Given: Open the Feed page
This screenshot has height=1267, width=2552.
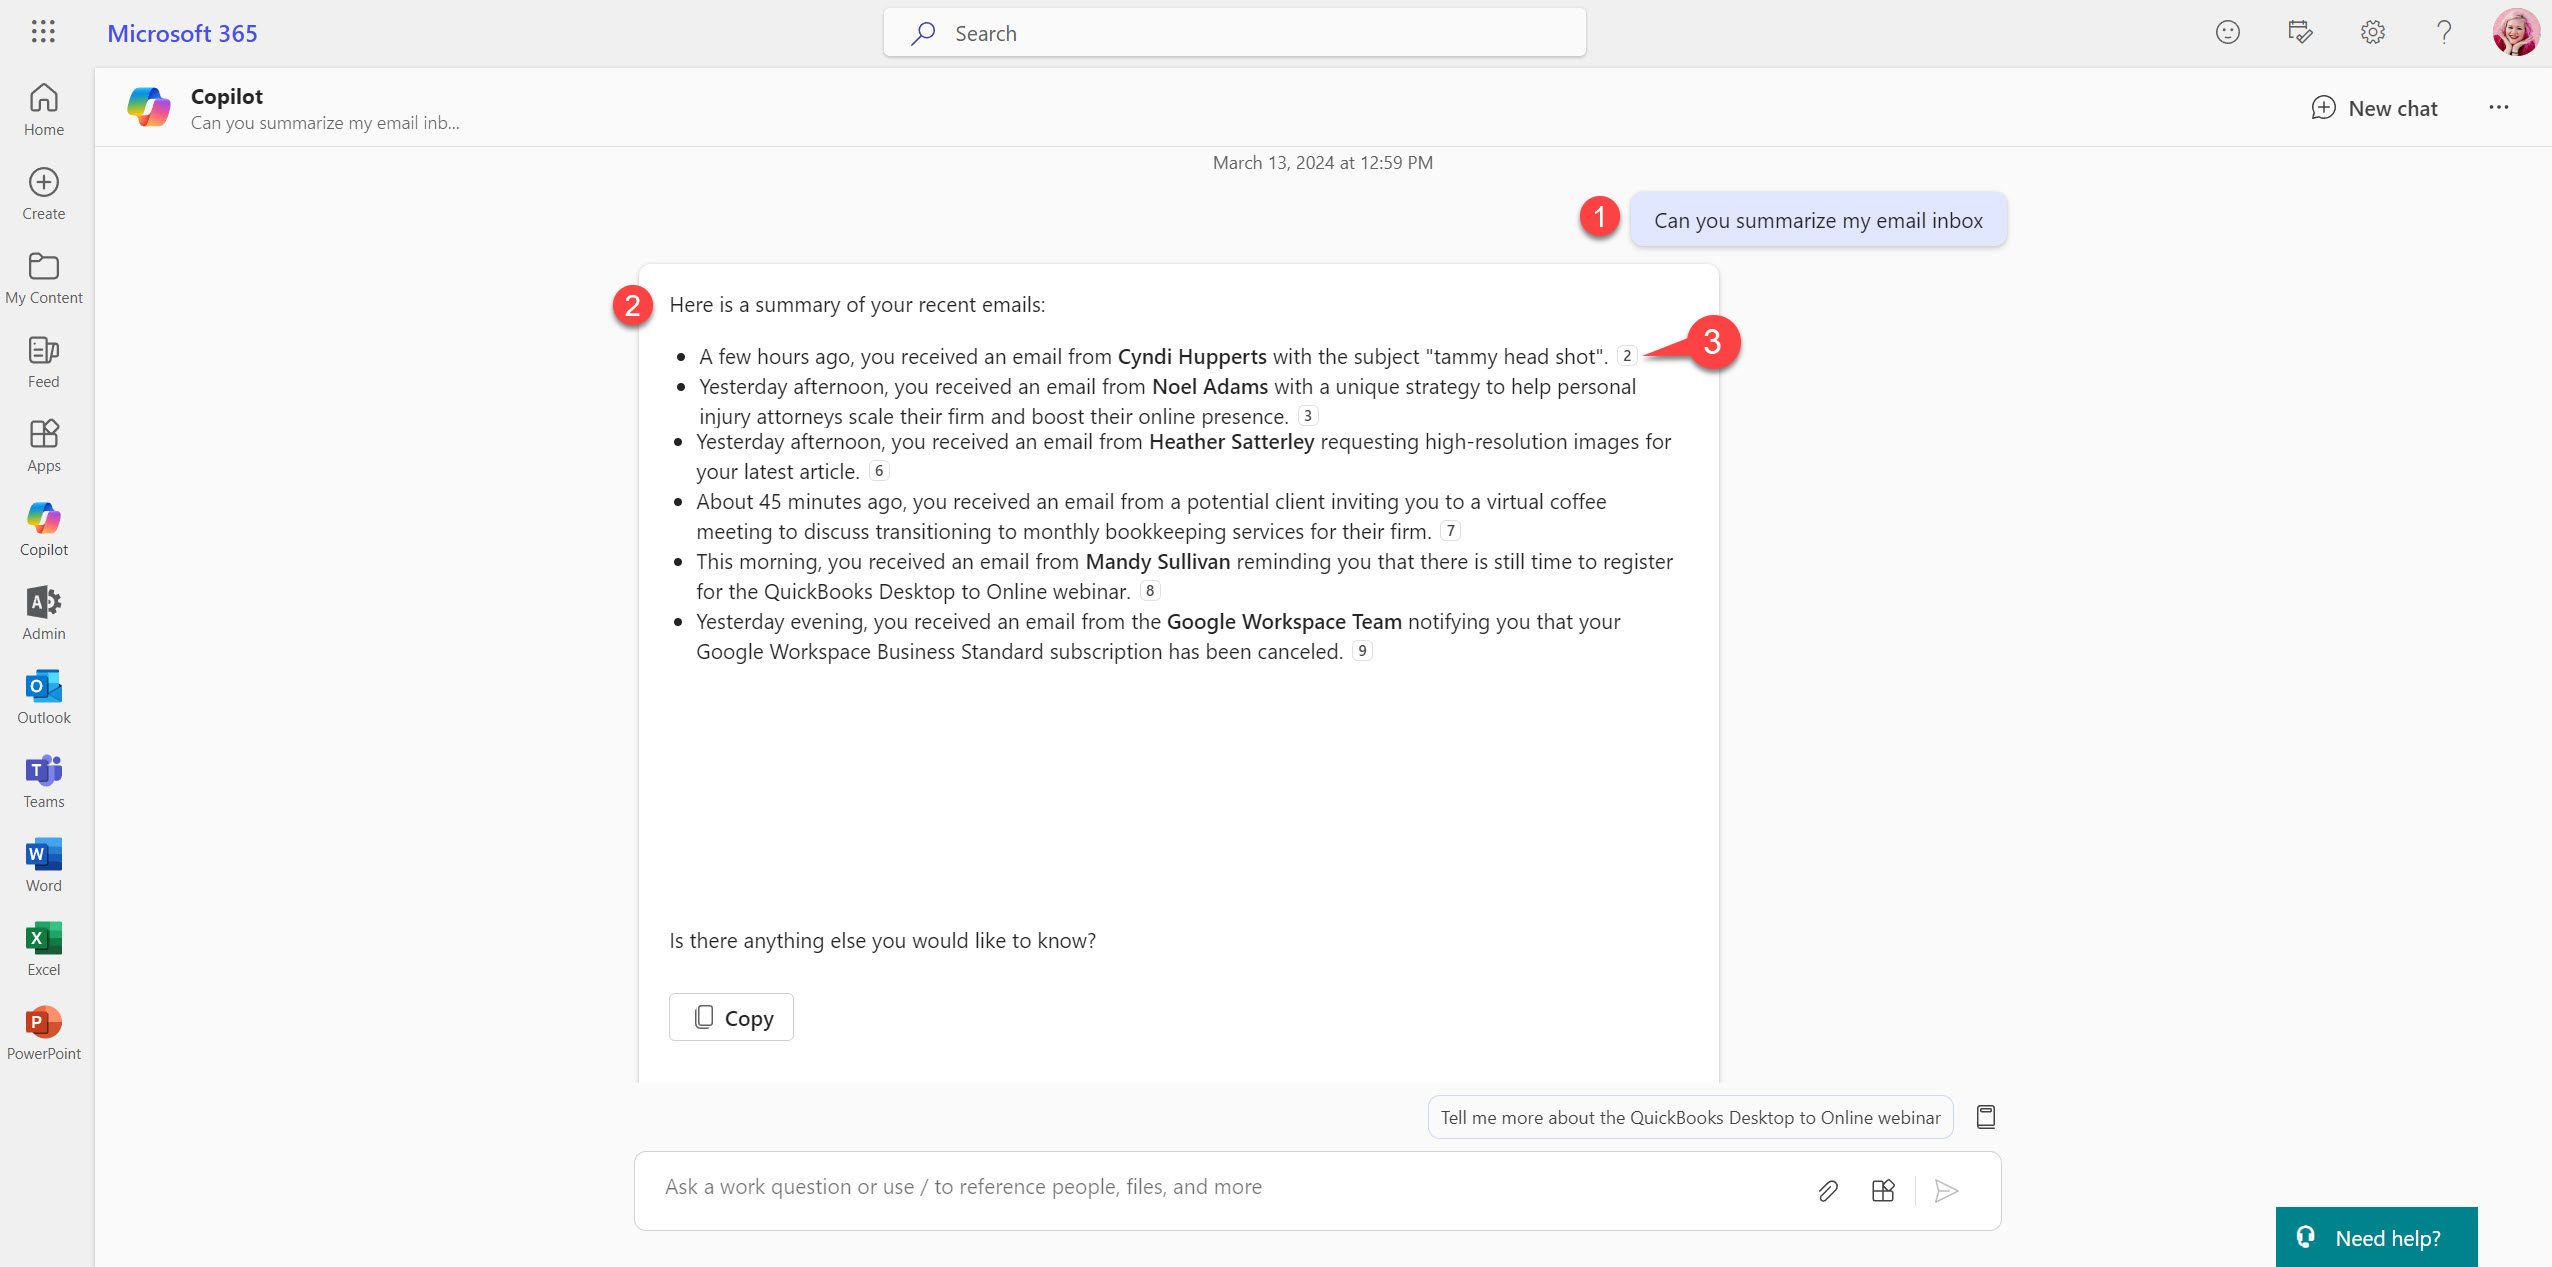Looking at the screenshot, I should (43, 360).
